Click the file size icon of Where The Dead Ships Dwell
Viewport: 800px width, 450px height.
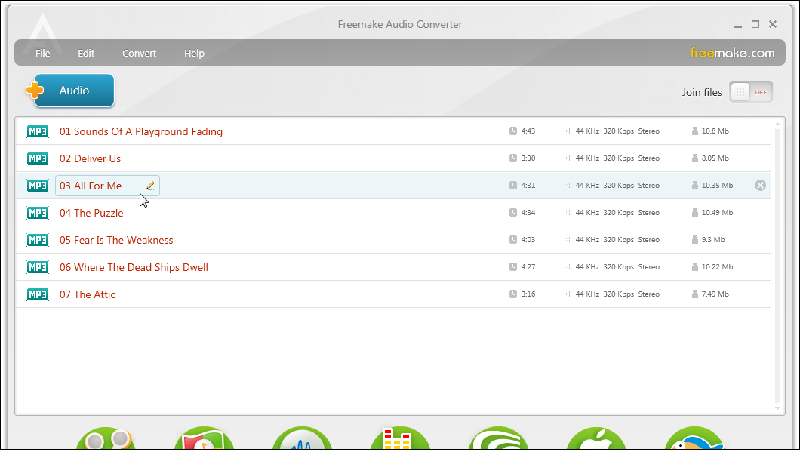694,267
